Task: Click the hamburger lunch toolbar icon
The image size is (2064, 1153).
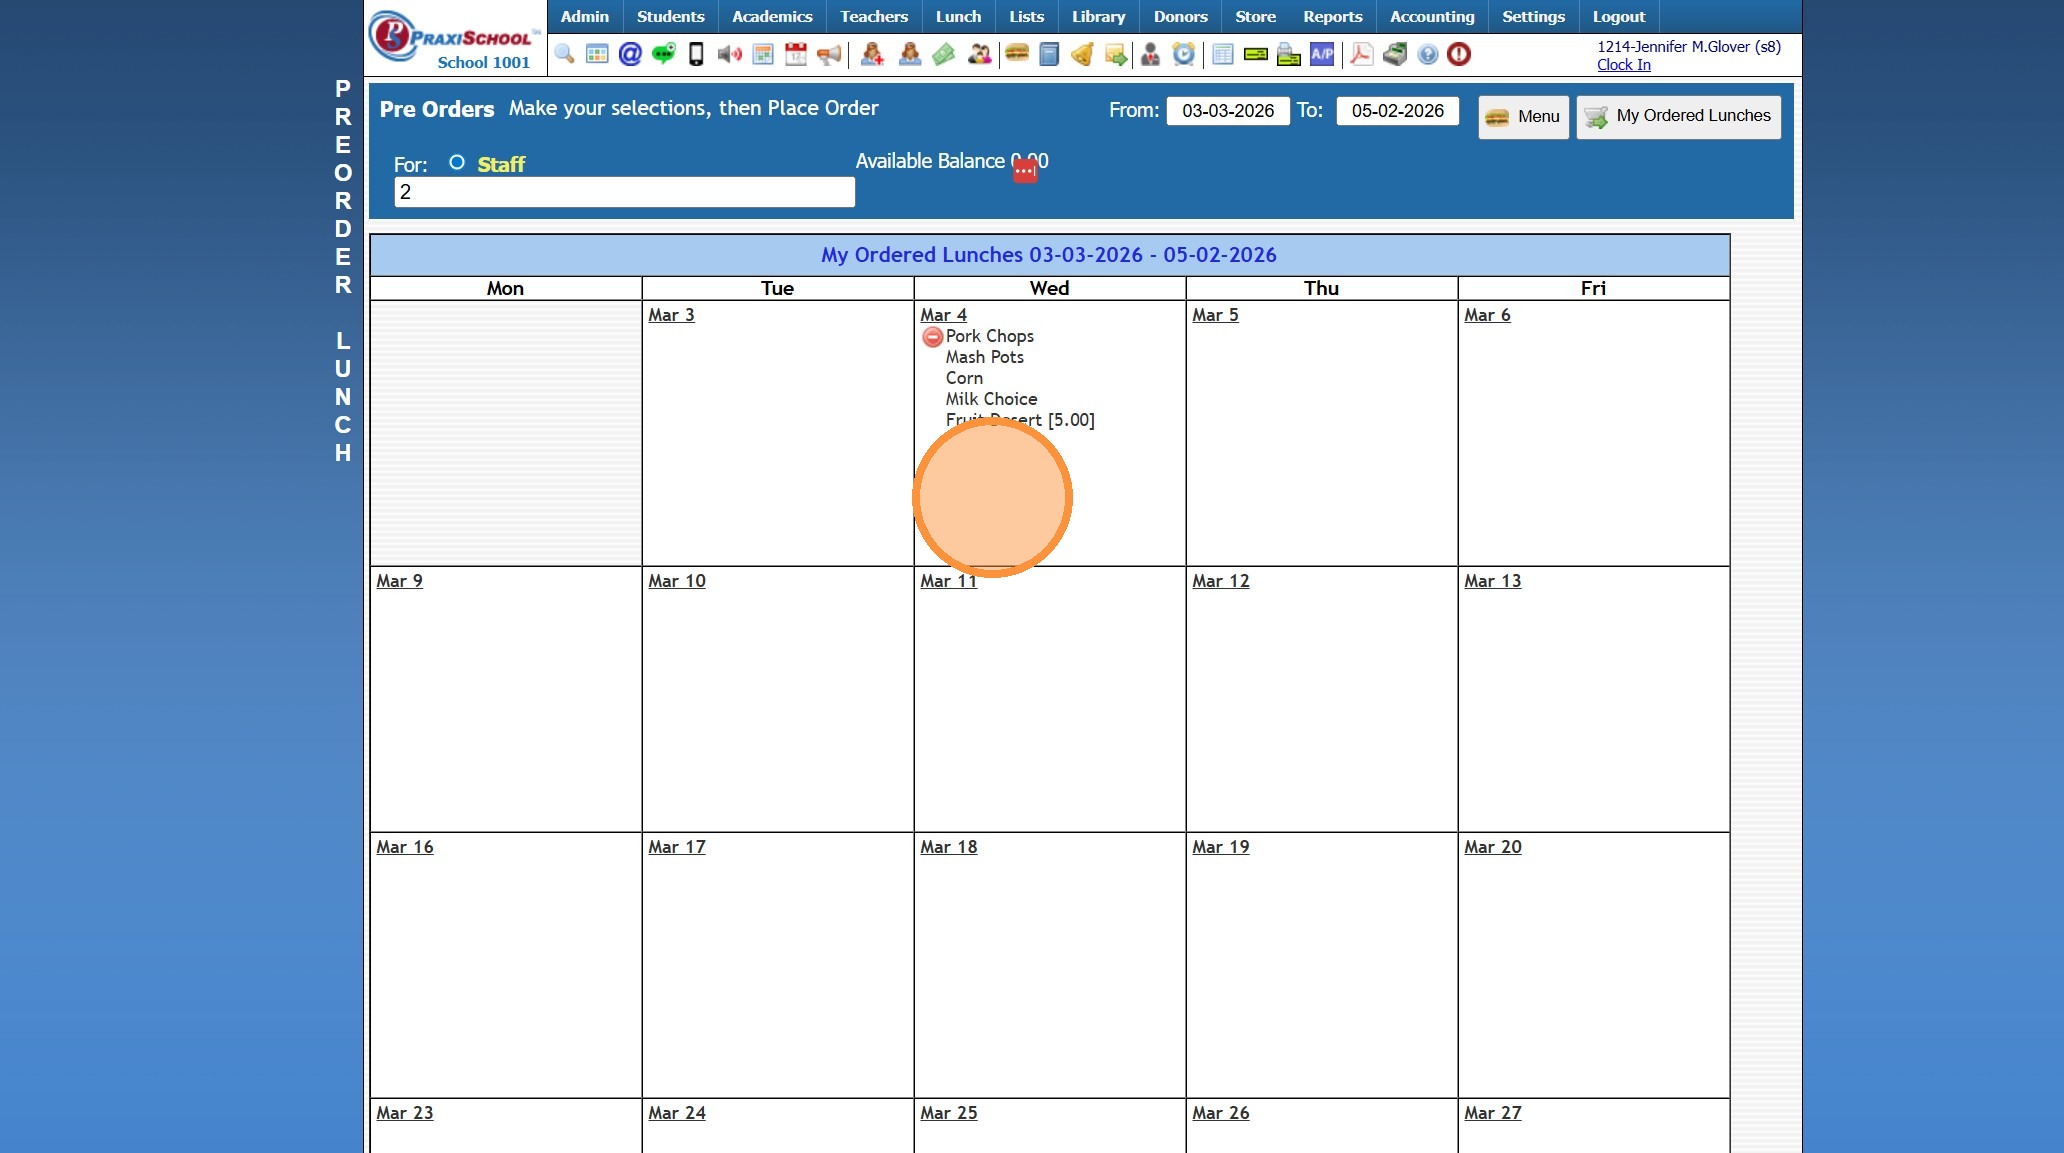Action: tap(1017, 54)
